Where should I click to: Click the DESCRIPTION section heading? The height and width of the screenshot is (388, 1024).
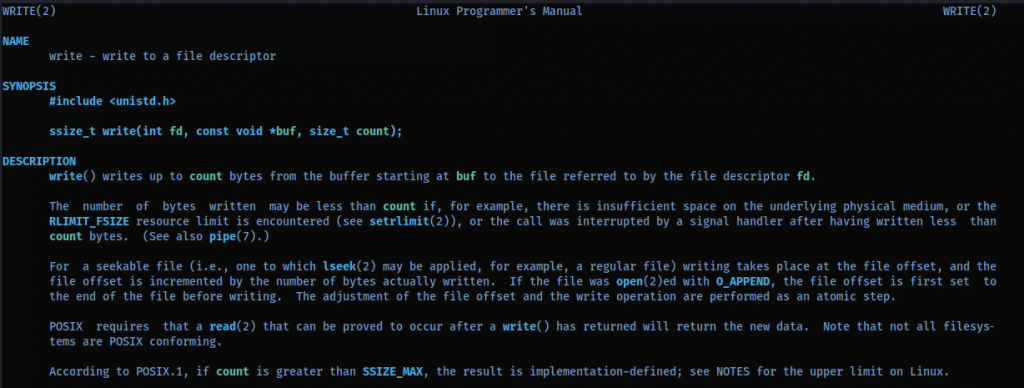pos(39,161)
